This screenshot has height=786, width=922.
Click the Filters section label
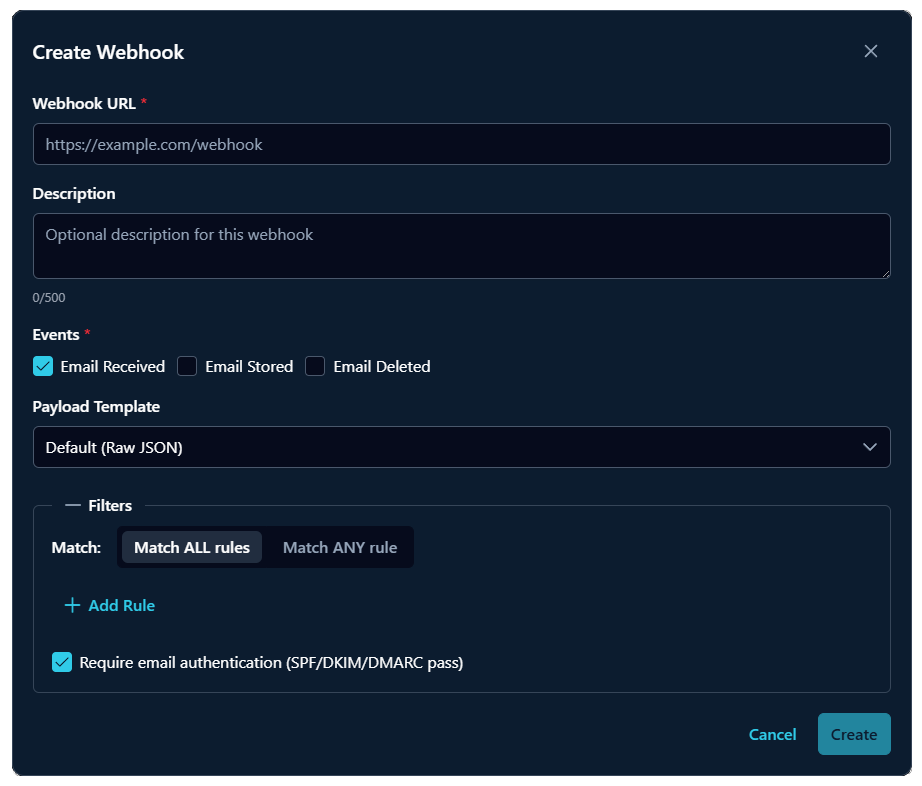(x=110, y=505)
